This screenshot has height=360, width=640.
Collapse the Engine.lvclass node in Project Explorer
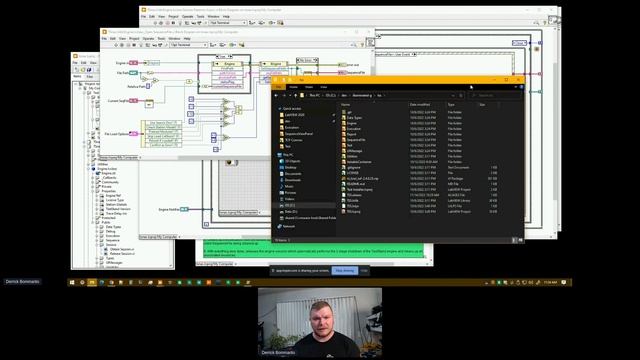coord(88,169)
